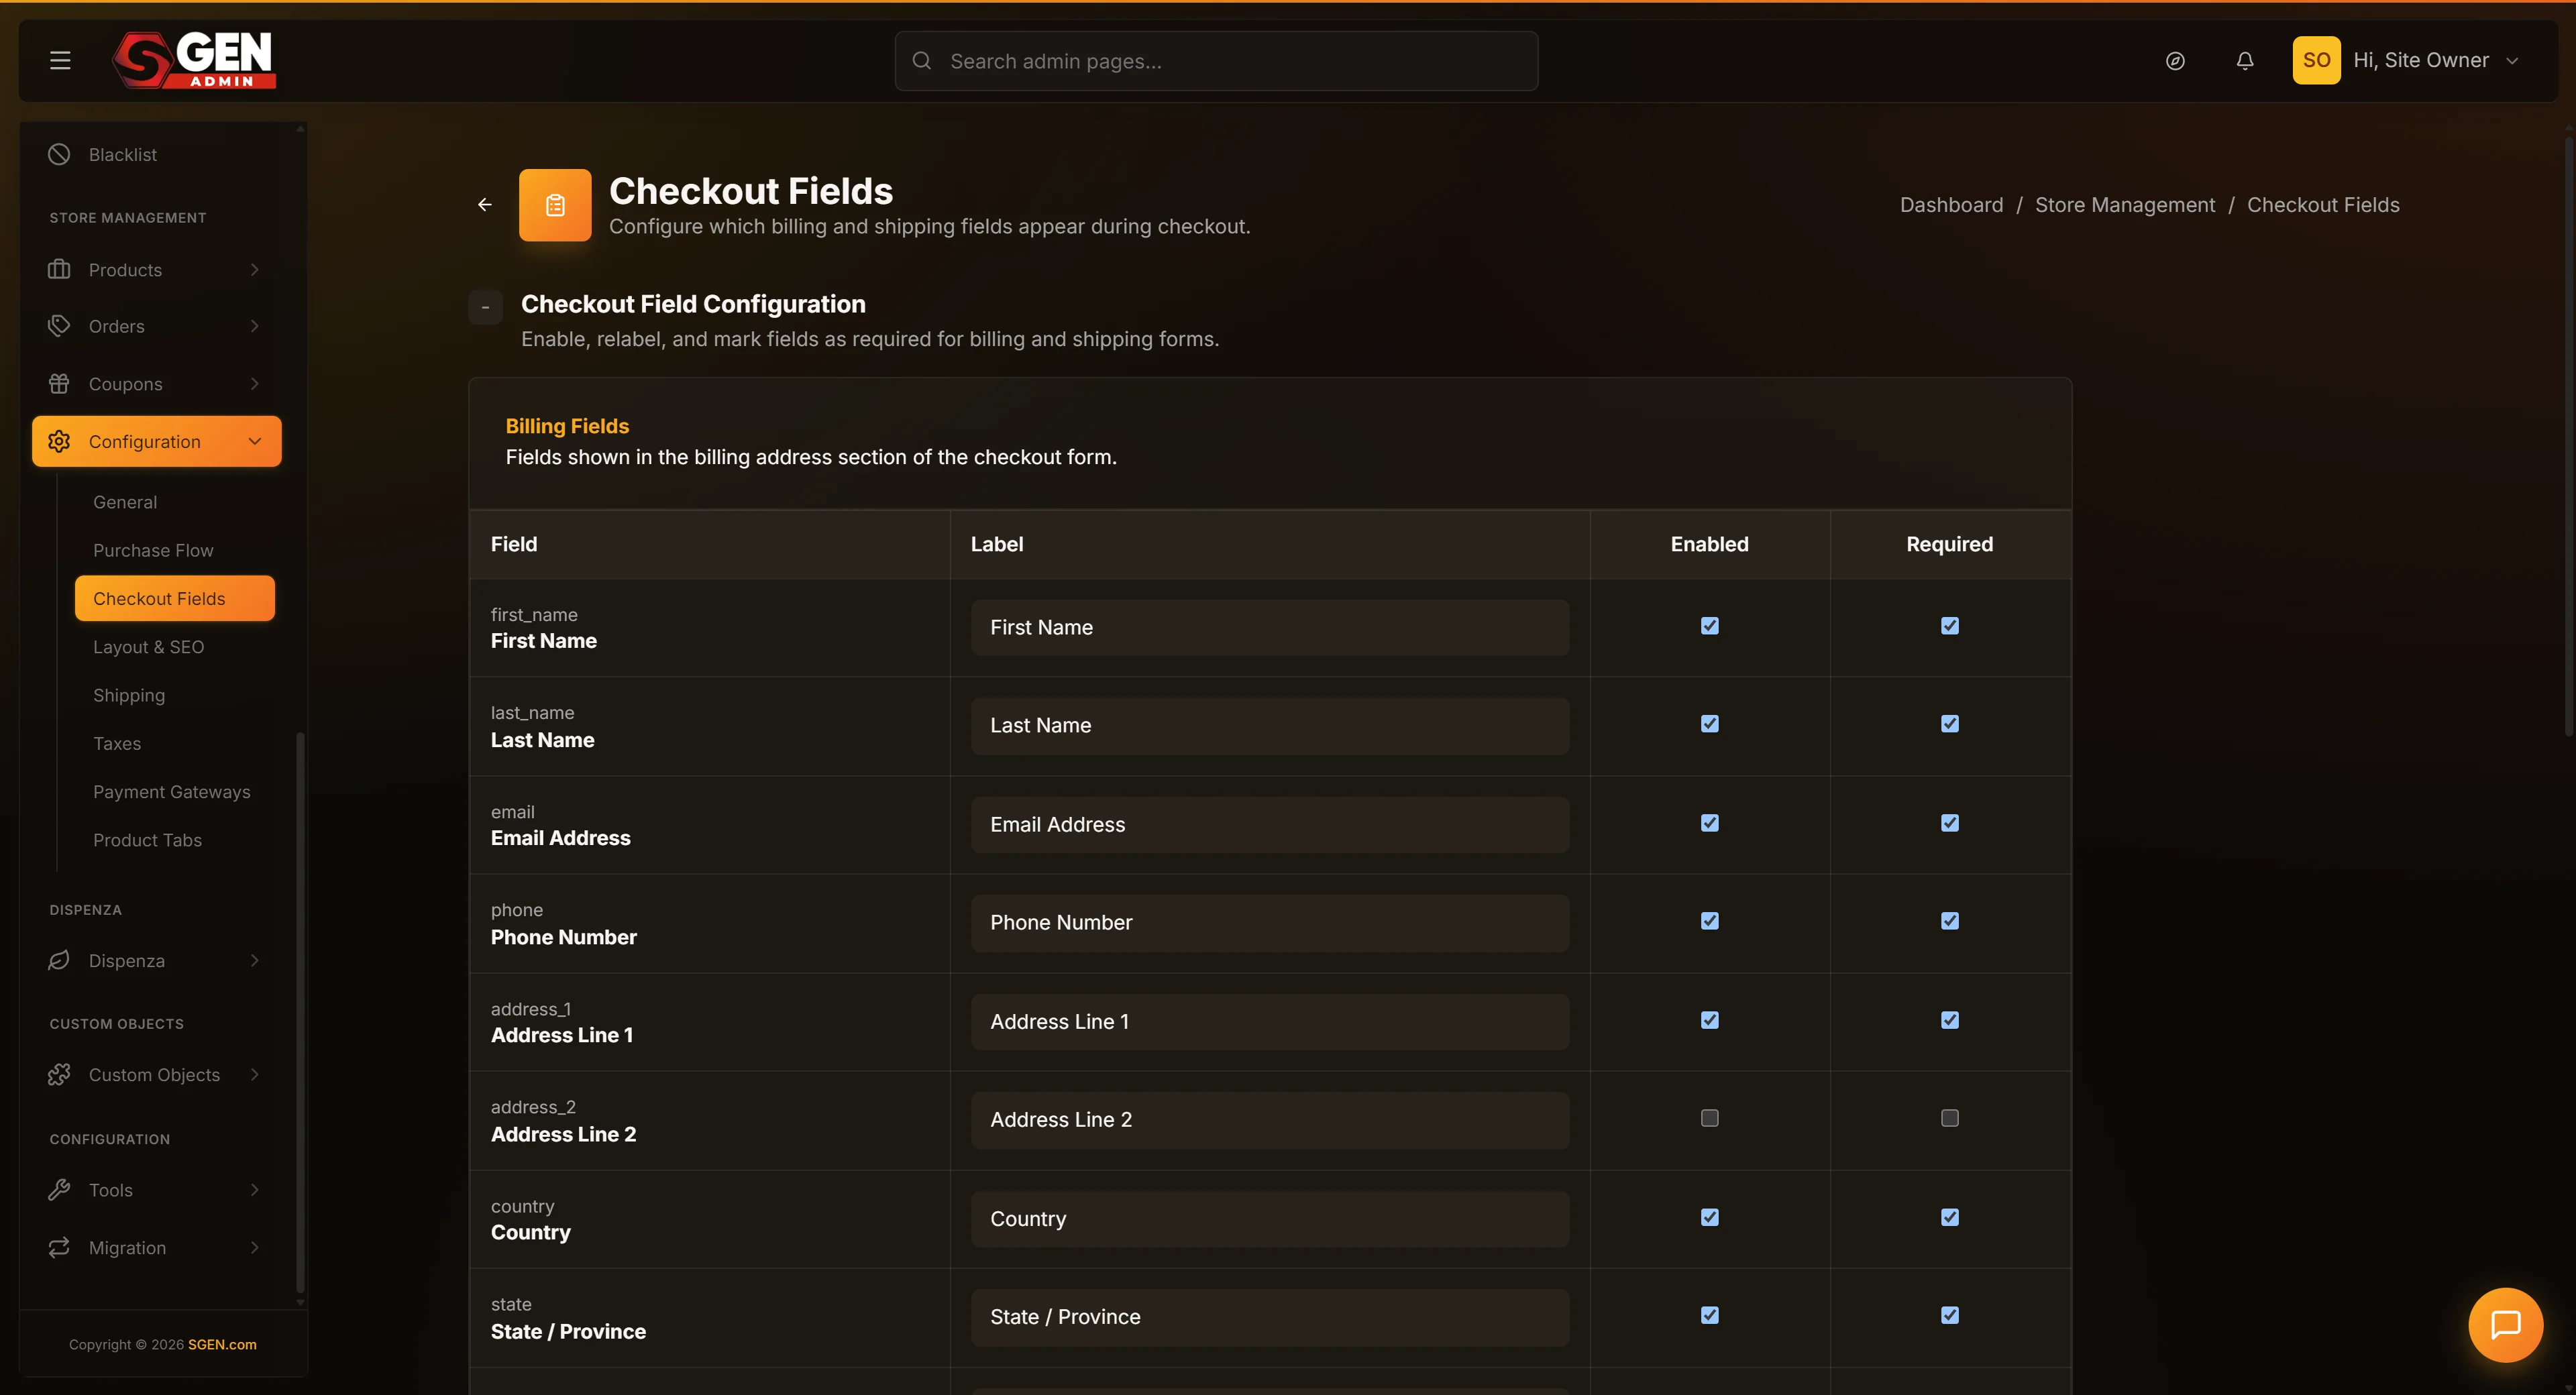
Task: Click the sidebar scroll down arrow
Action: coord(300,1303)
